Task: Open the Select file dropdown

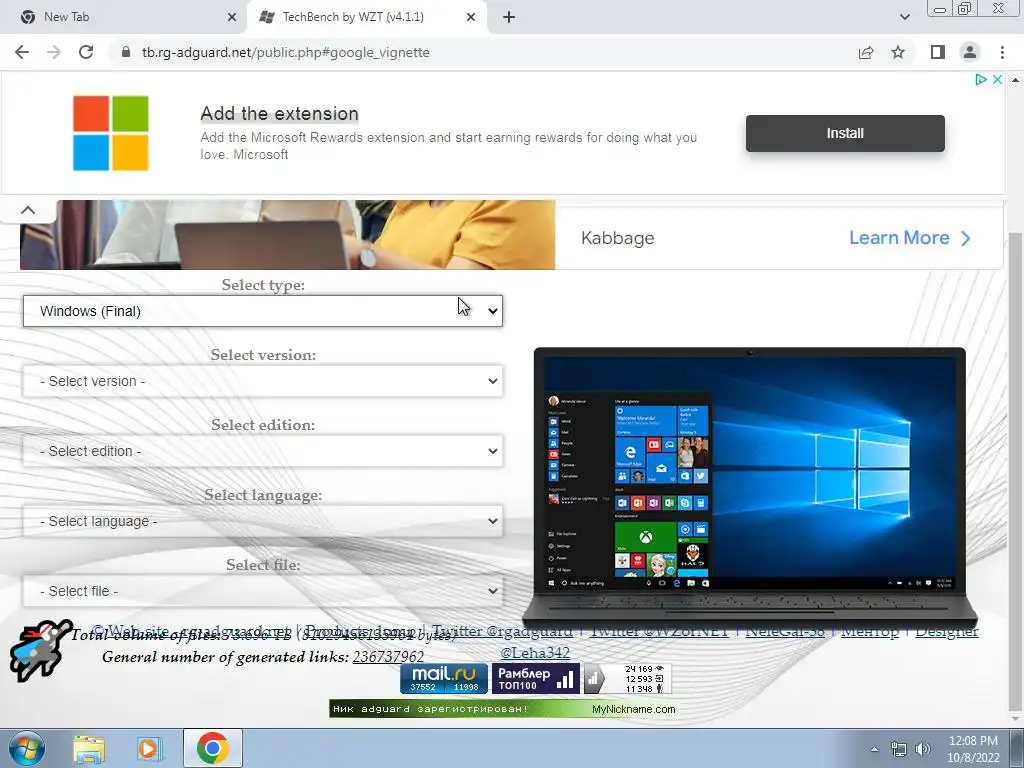Action: (x=263, y=590)
